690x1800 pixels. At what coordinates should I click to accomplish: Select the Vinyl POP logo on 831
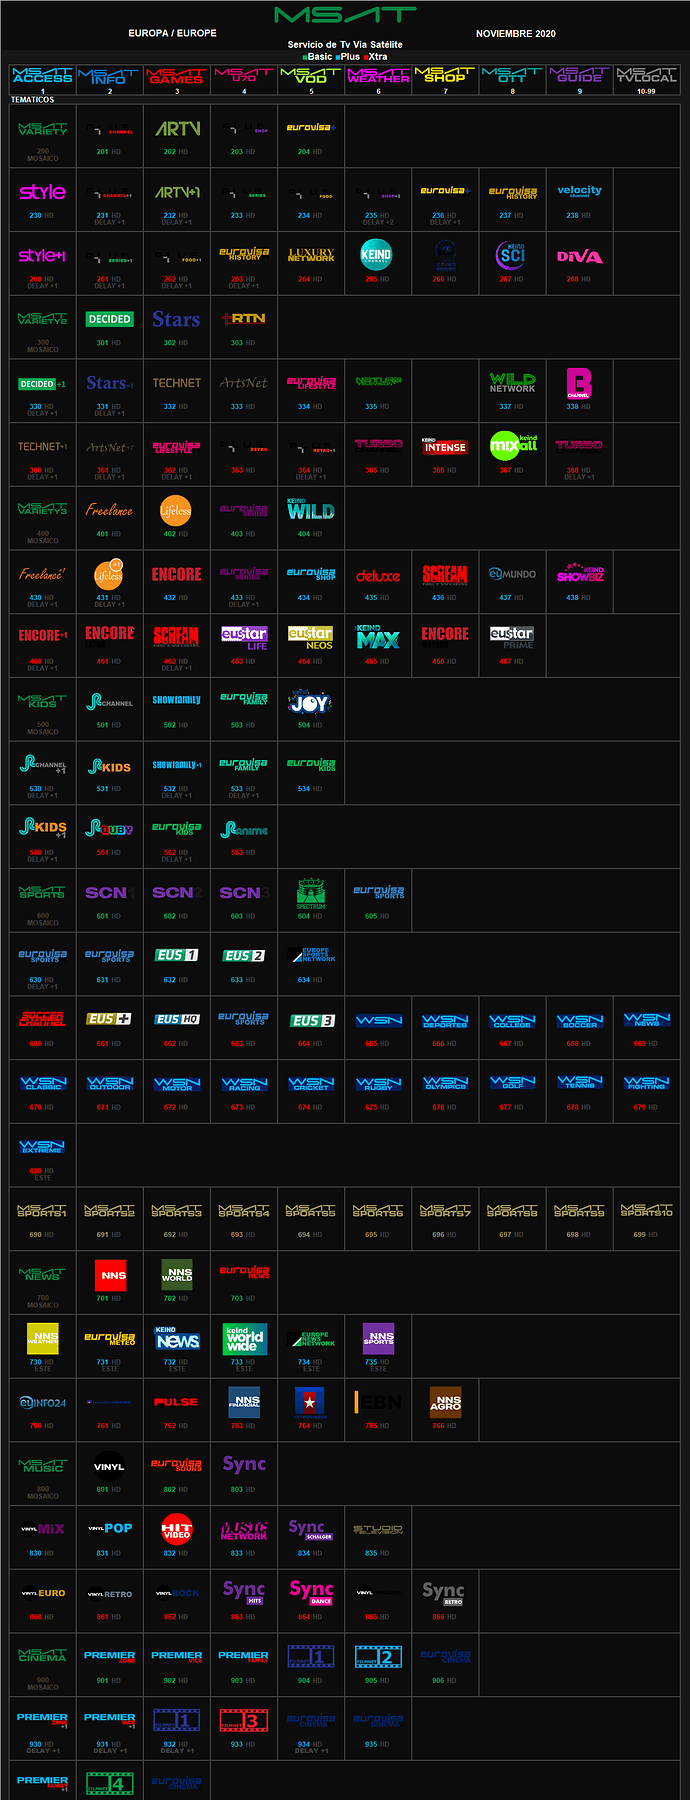[110, 1529]
